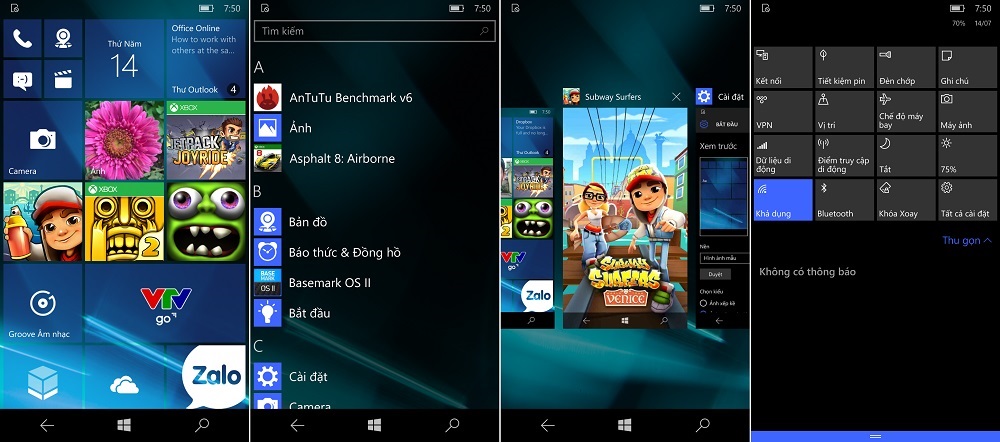
Task: Tap the Back arrow on the Start screen
Action: [x=47, y=425]
